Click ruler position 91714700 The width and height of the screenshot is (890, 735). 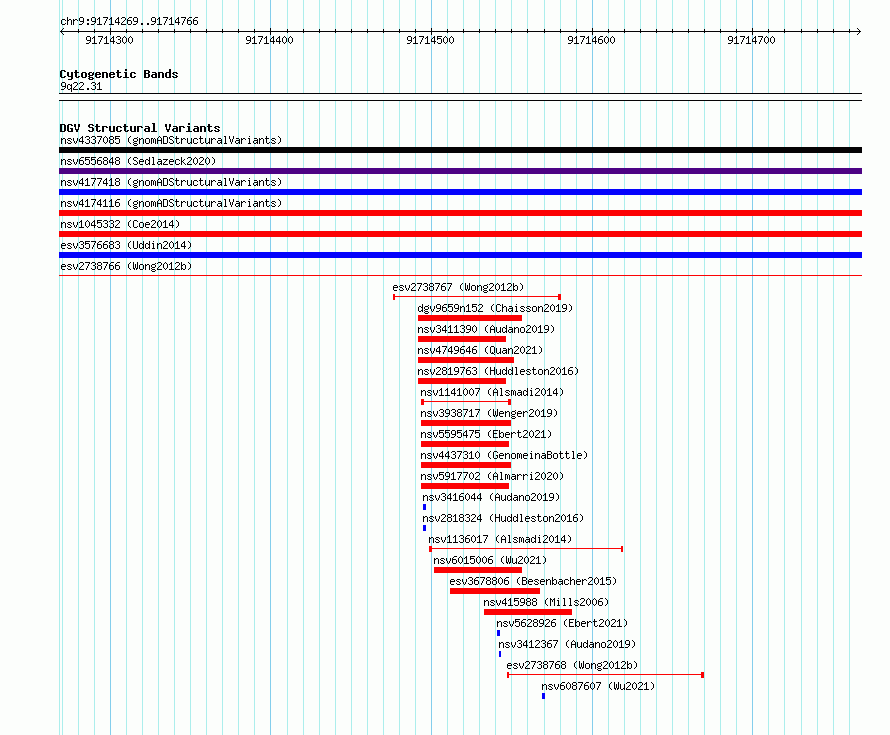click(751, 40)
